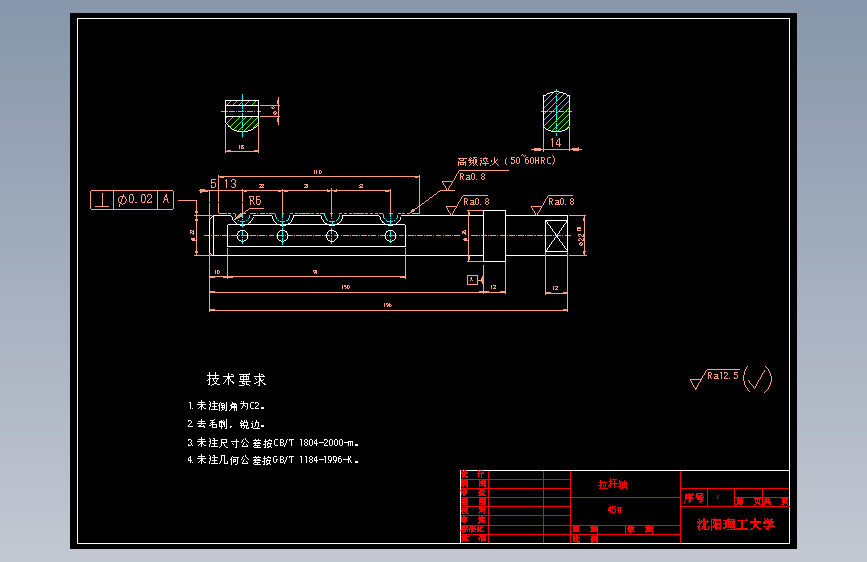Click the perpendicularity symbol in the tolerance frame
This screenshot has width=867, height=562.
[102, 200]
